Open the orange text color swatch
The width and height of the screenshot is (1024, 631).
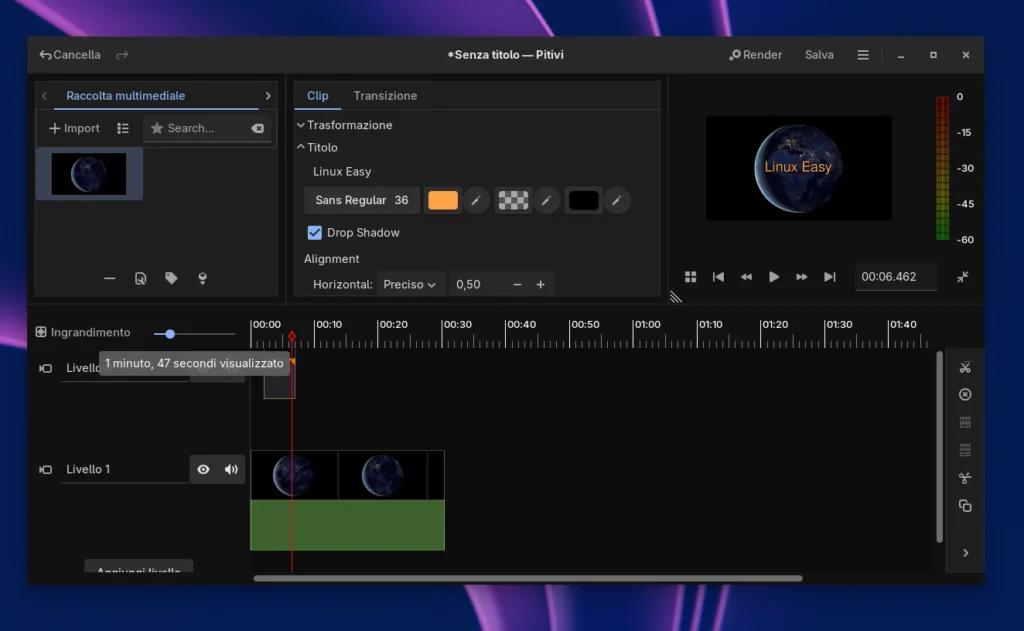[x=443, y=201]
